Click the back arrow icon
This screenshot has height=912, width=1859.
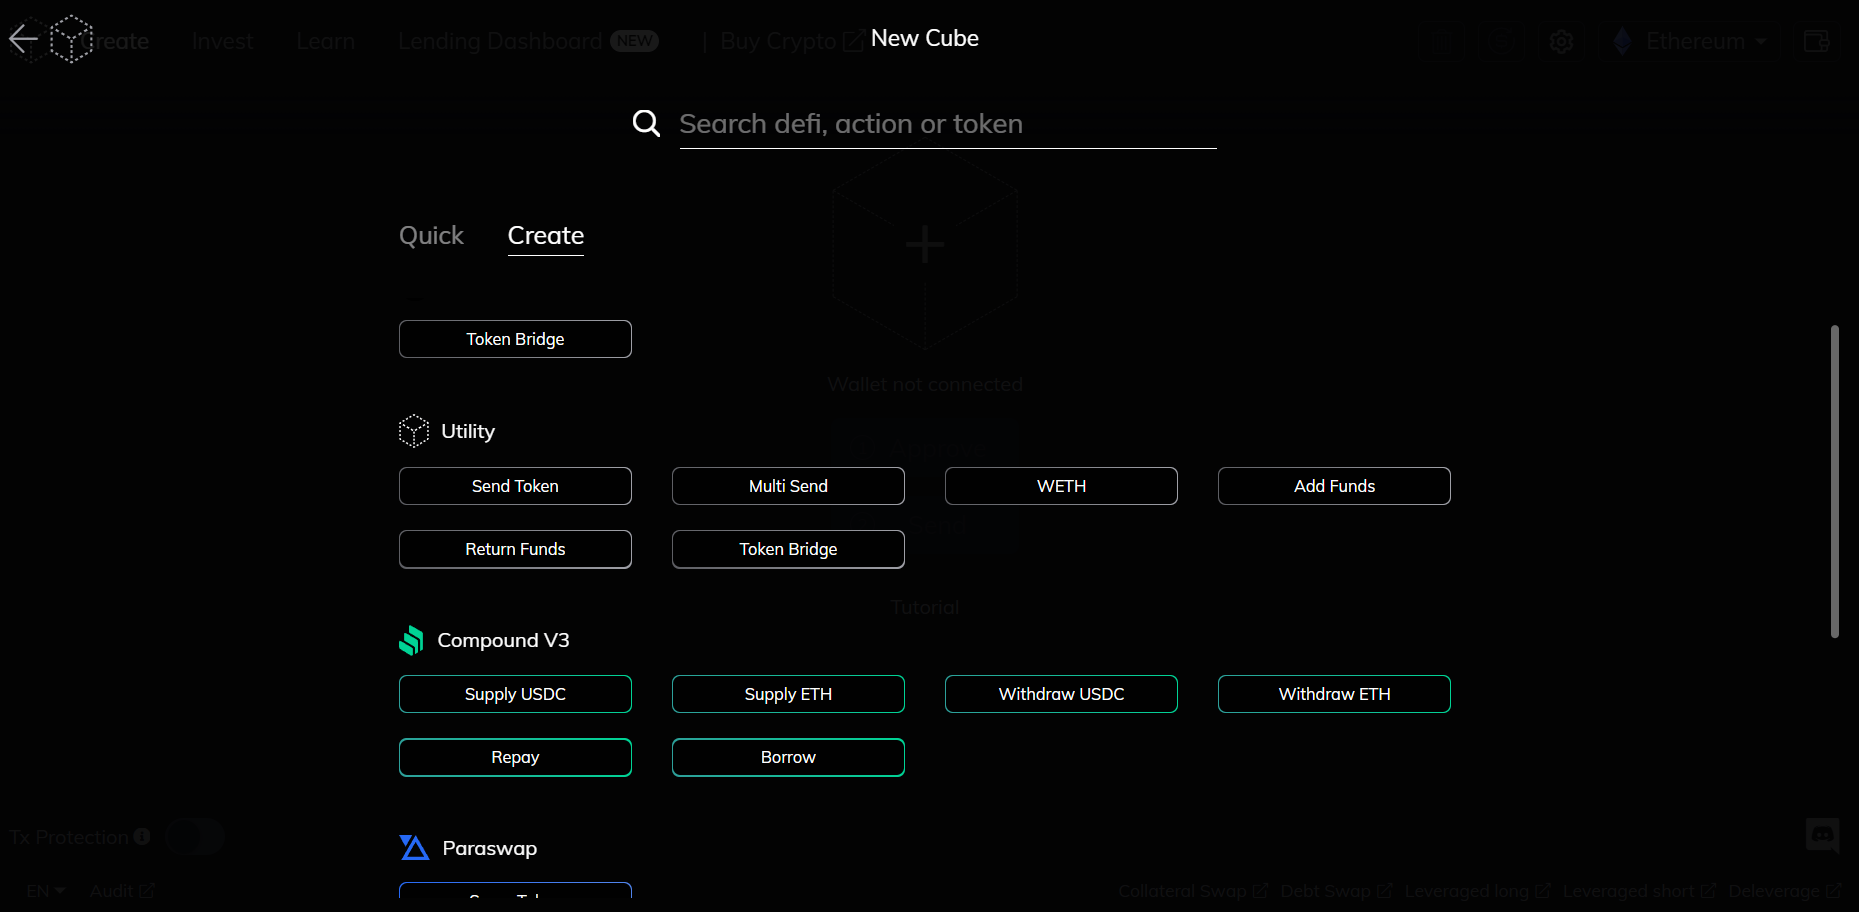(x=24, y=40)
